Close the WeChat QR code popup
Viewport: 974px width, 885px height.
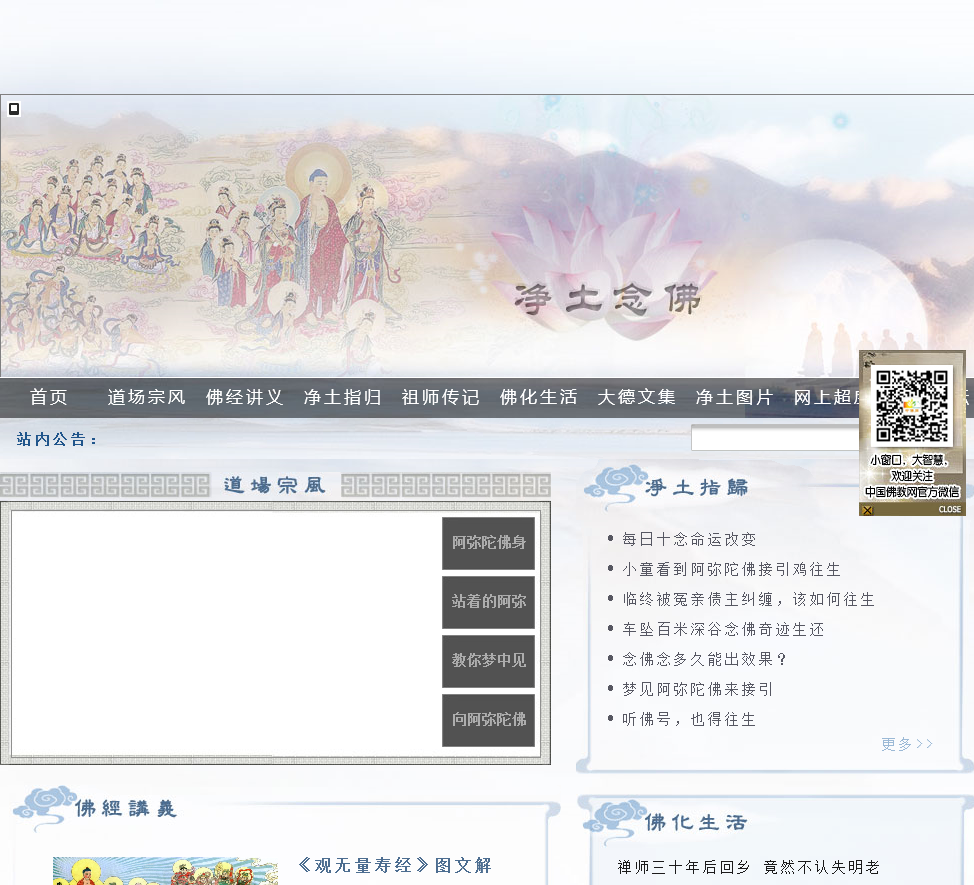click(x=868, y=510)
